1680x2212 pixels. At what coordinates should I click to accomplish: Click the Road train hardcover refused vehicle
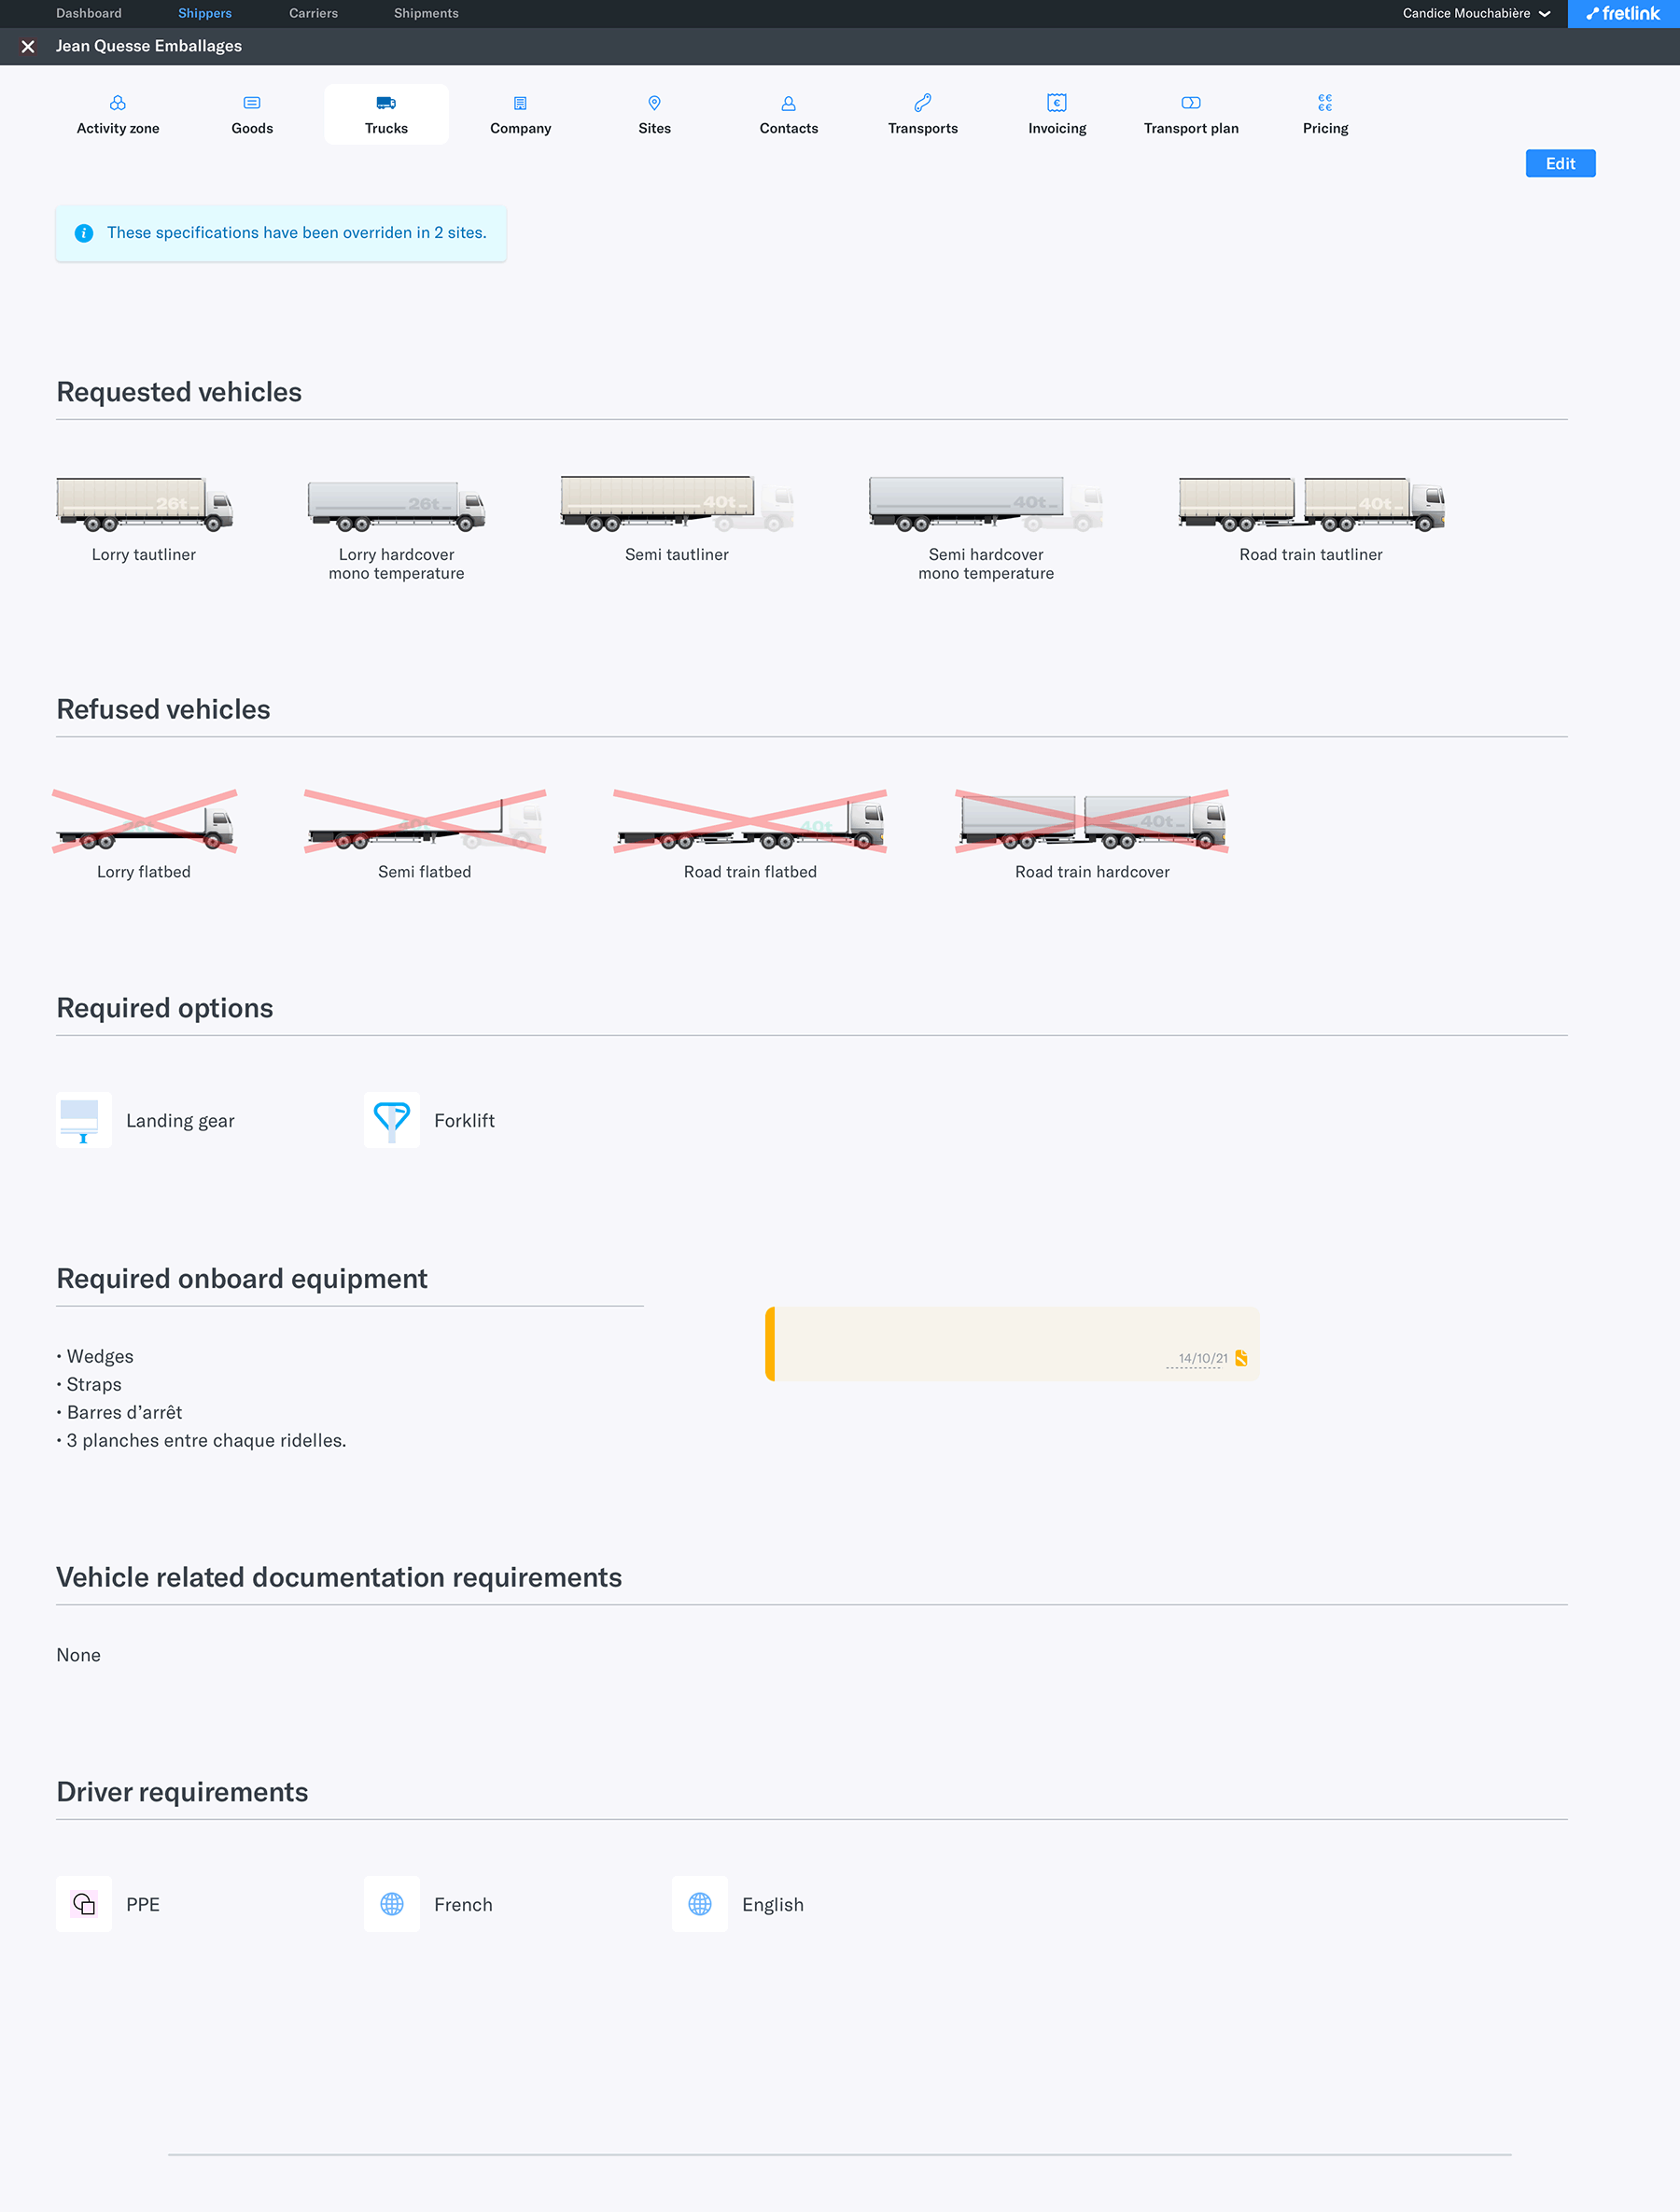[x=1092, y=822]
